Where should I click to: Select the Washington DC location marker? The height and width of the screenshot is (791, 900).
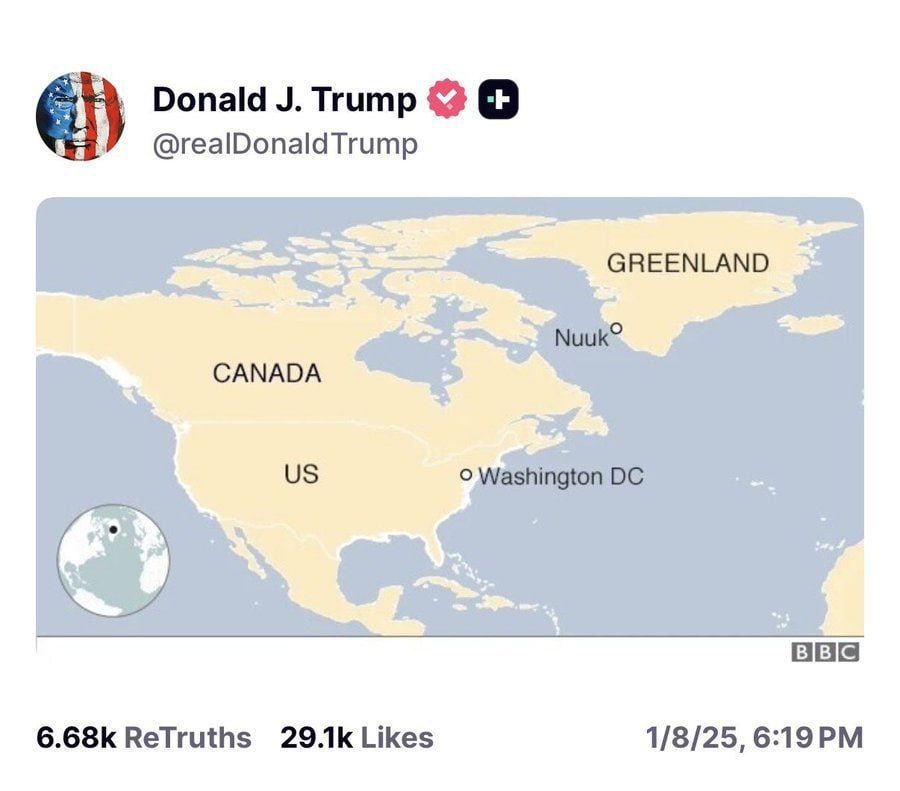(x=467, y=476)
